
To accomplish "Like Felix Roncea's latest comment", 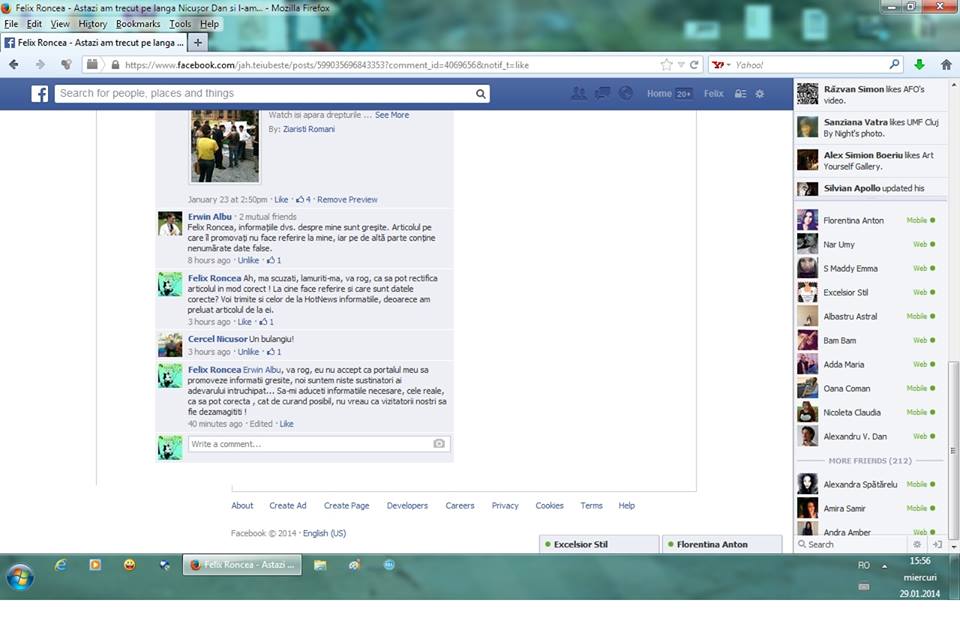I will tap(286, 424).
